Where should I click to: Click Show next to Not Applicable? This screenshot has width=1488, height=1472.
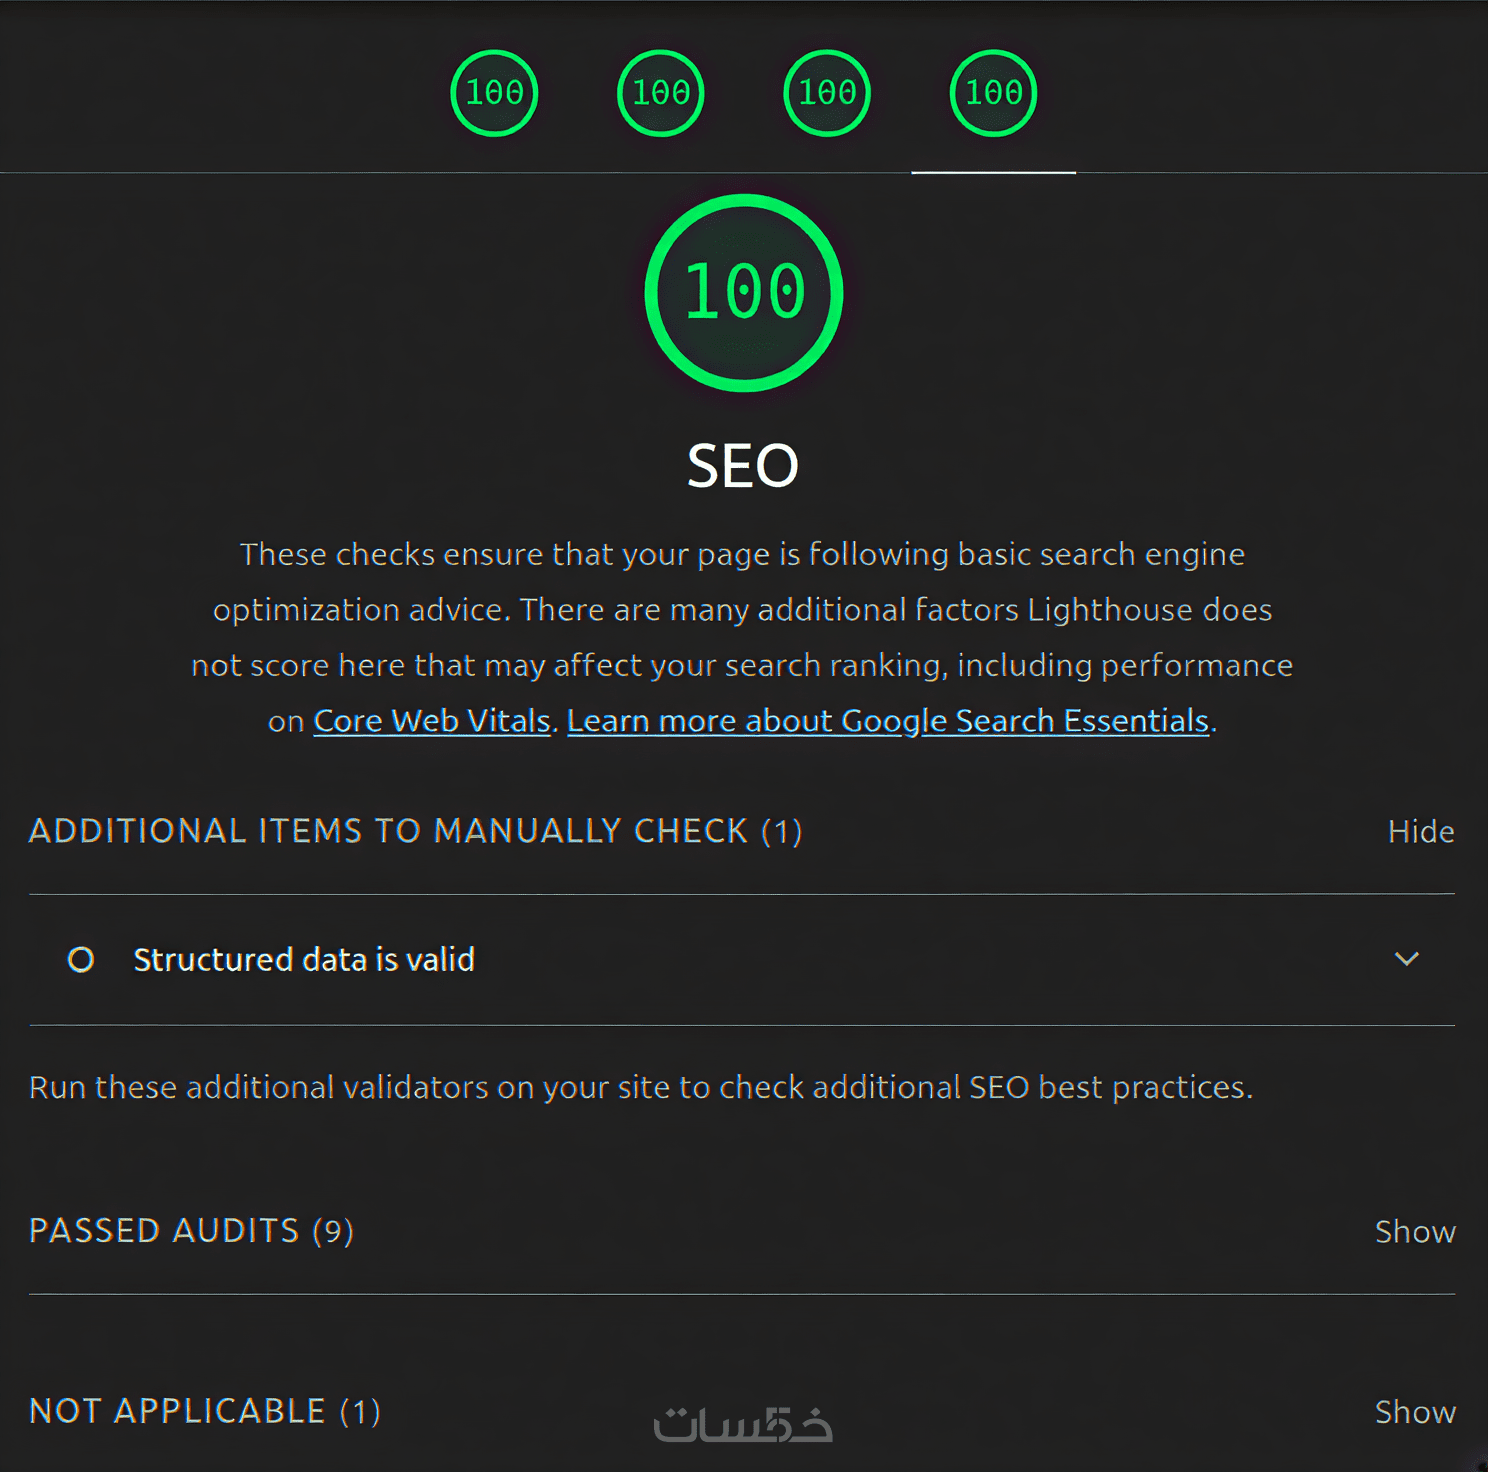click(1414, 1412)
